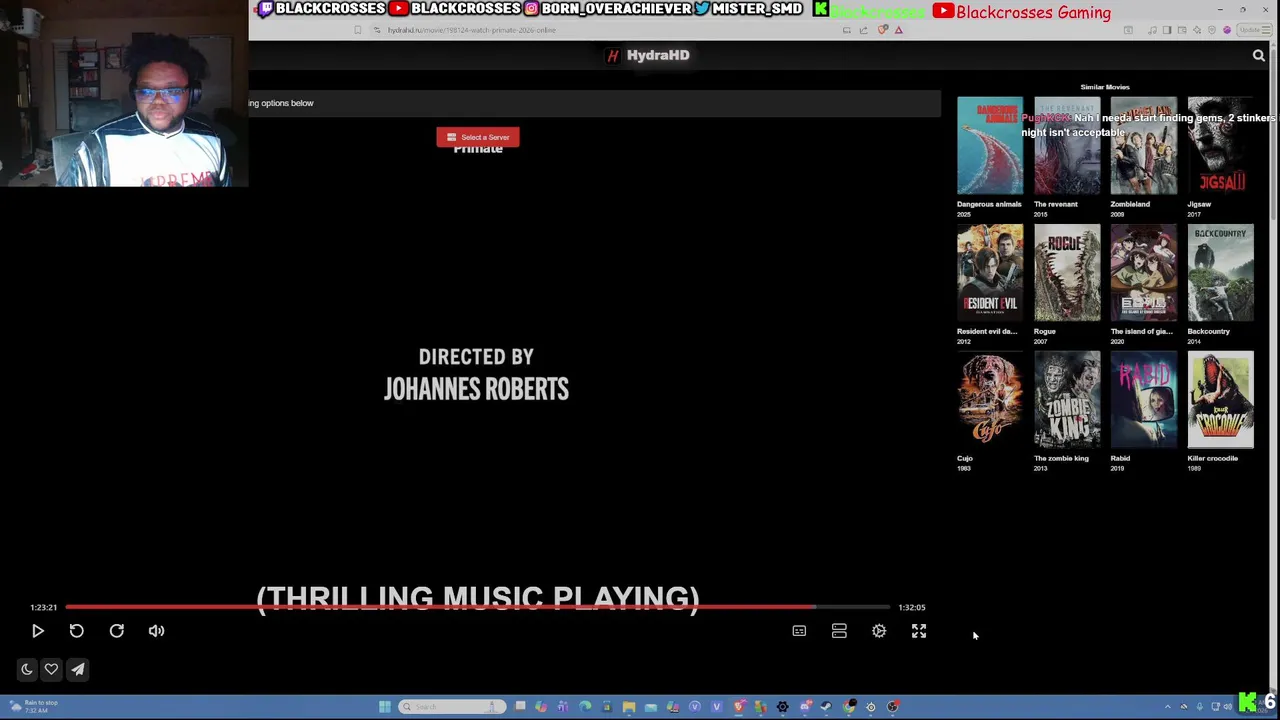Click the browser address bar URL
The height and width of the screenshot is (720, 1280).
[471, 30]
